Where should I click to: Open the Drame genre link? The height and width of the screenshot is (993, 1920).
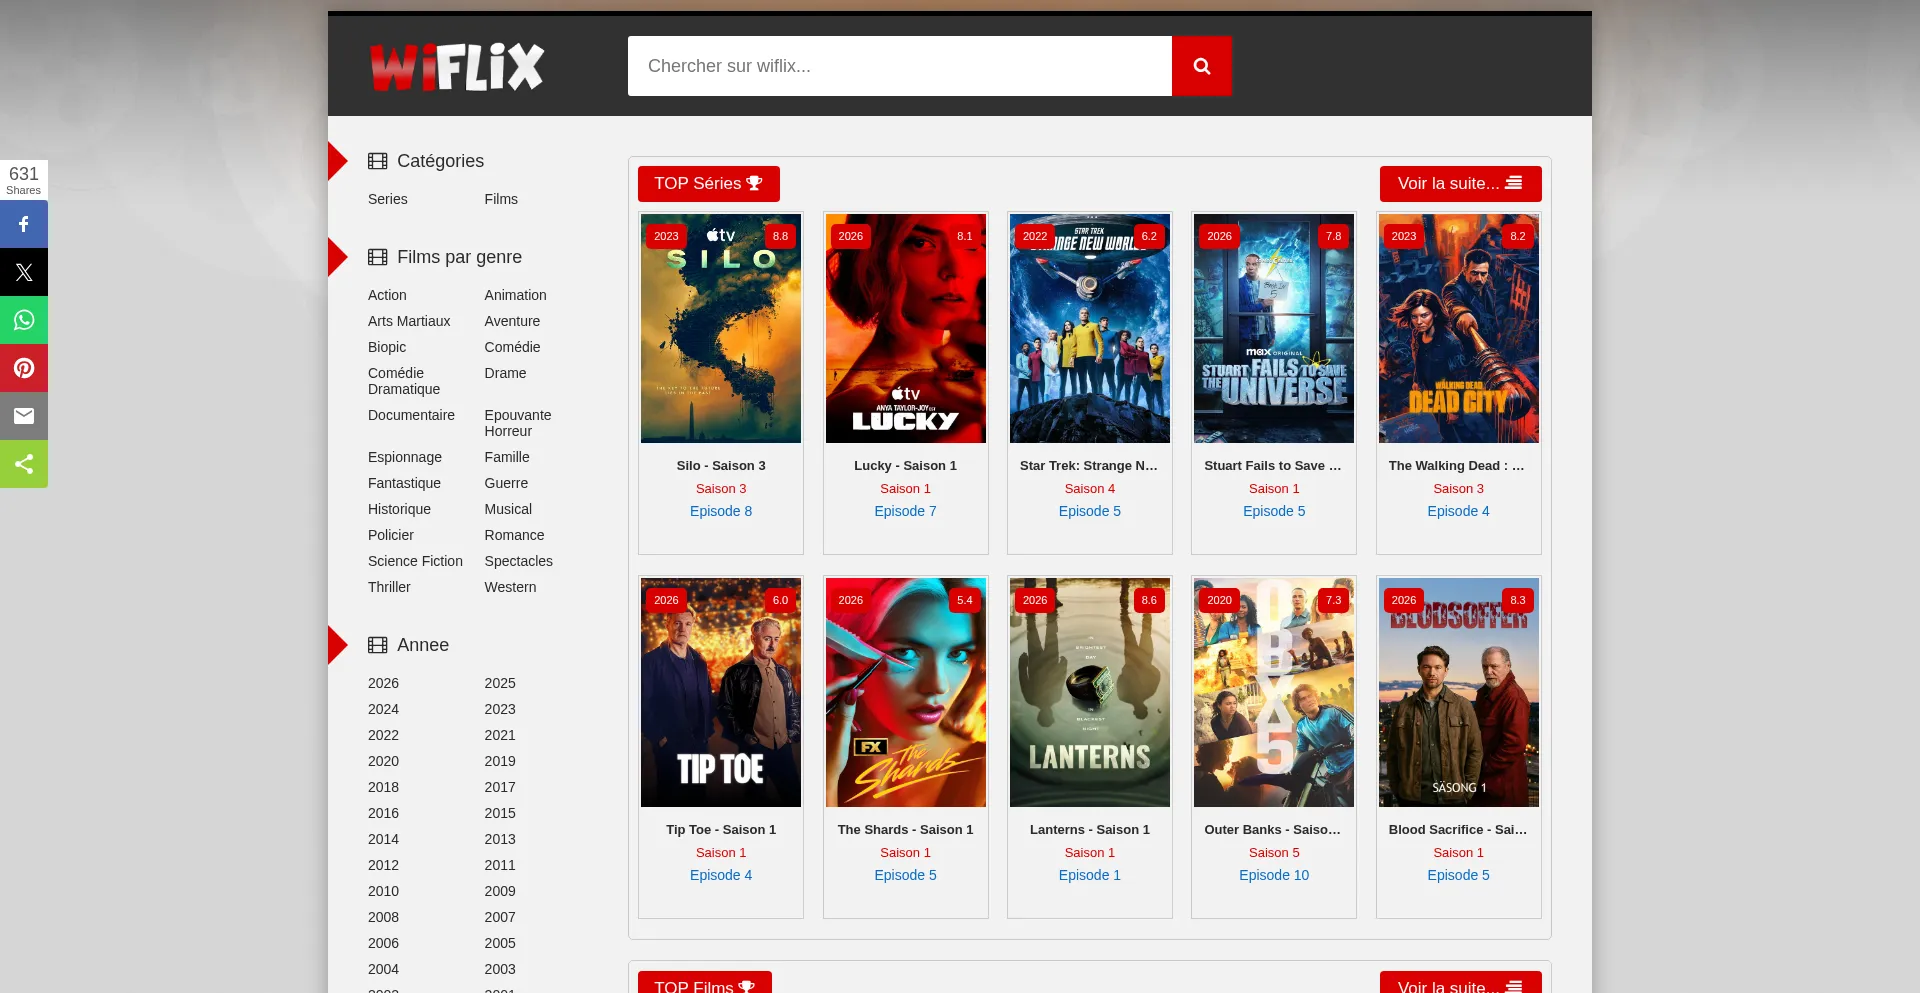point(505,373)
